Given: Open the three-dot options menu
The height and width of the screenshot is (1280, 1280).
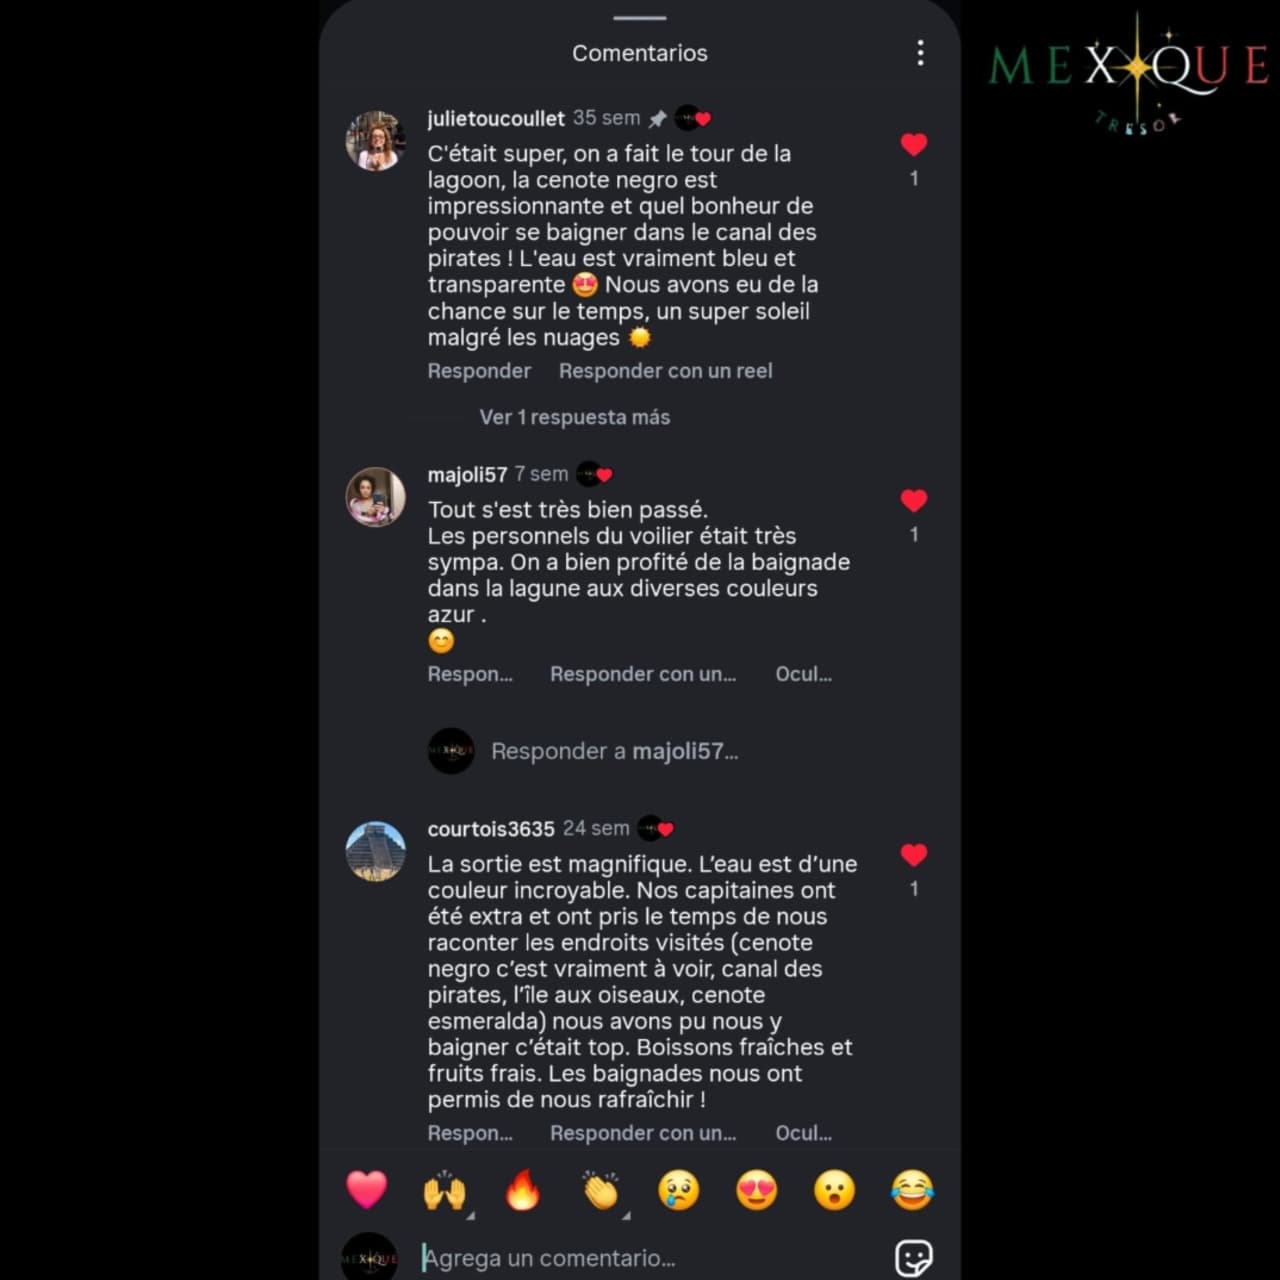Looking at the screenshot, I should (x=920, y=53).
